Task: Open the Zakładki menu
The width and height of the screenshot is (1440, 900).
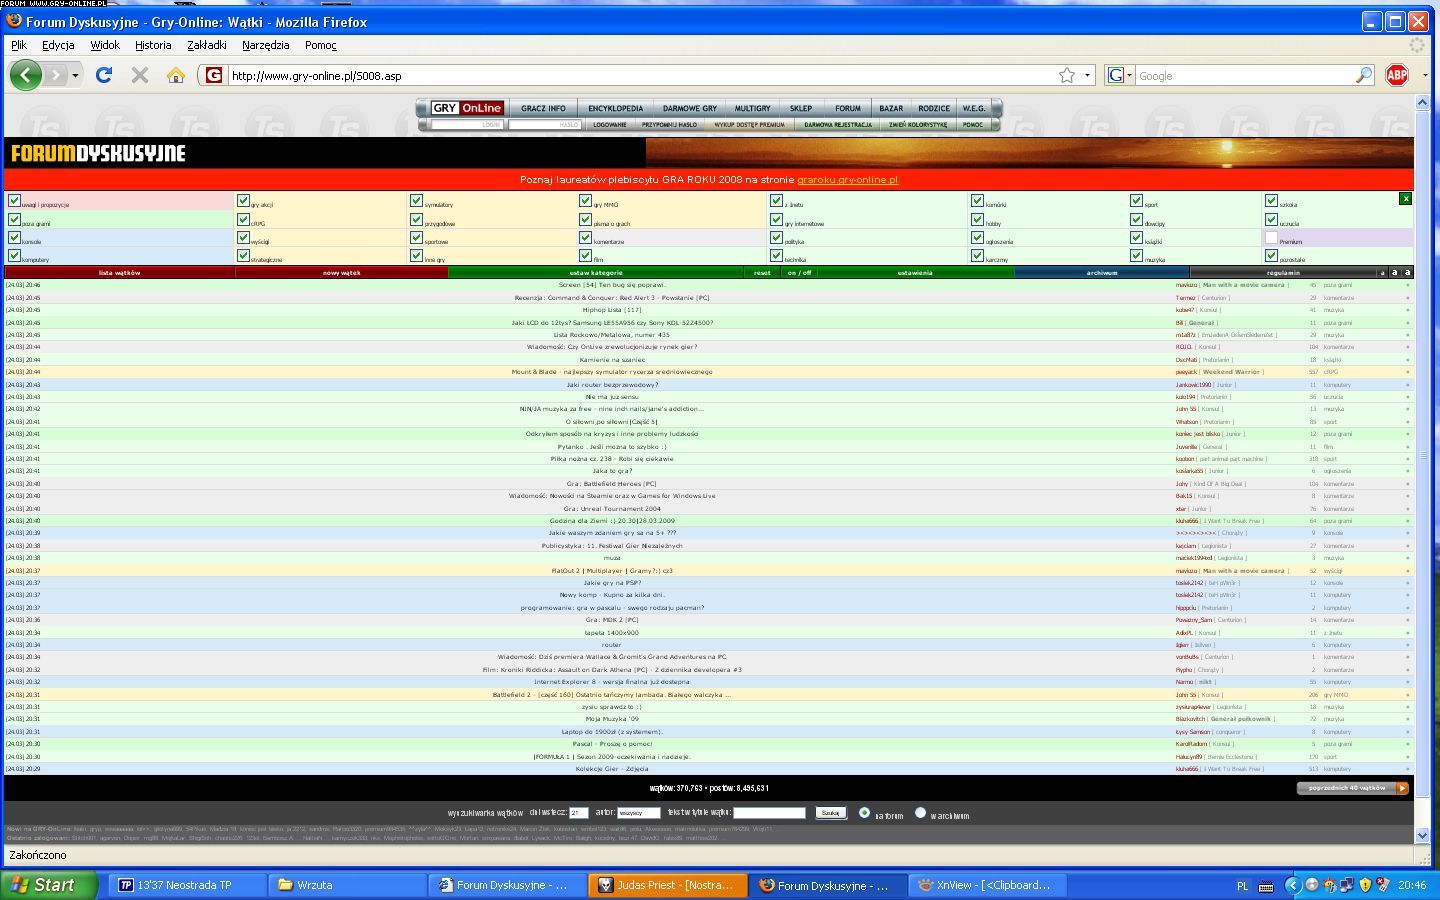Action: 206,45
